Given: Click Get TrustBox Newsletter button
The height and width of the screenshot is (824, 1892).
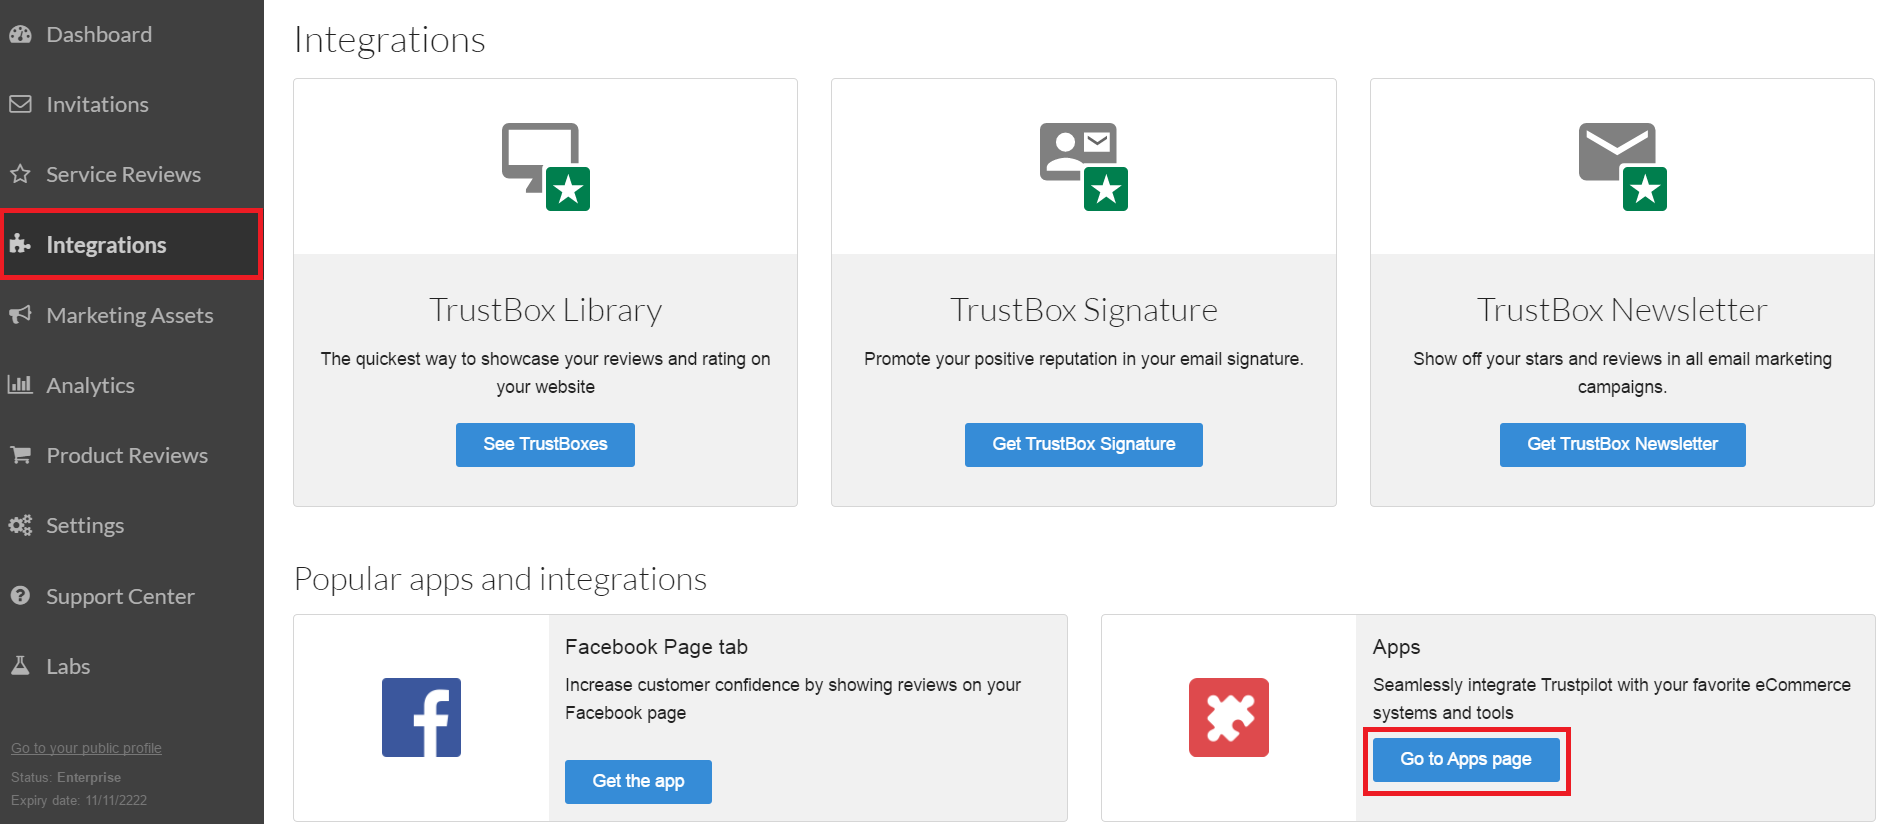Looking at the screenshot, I should pos(1622,444).
